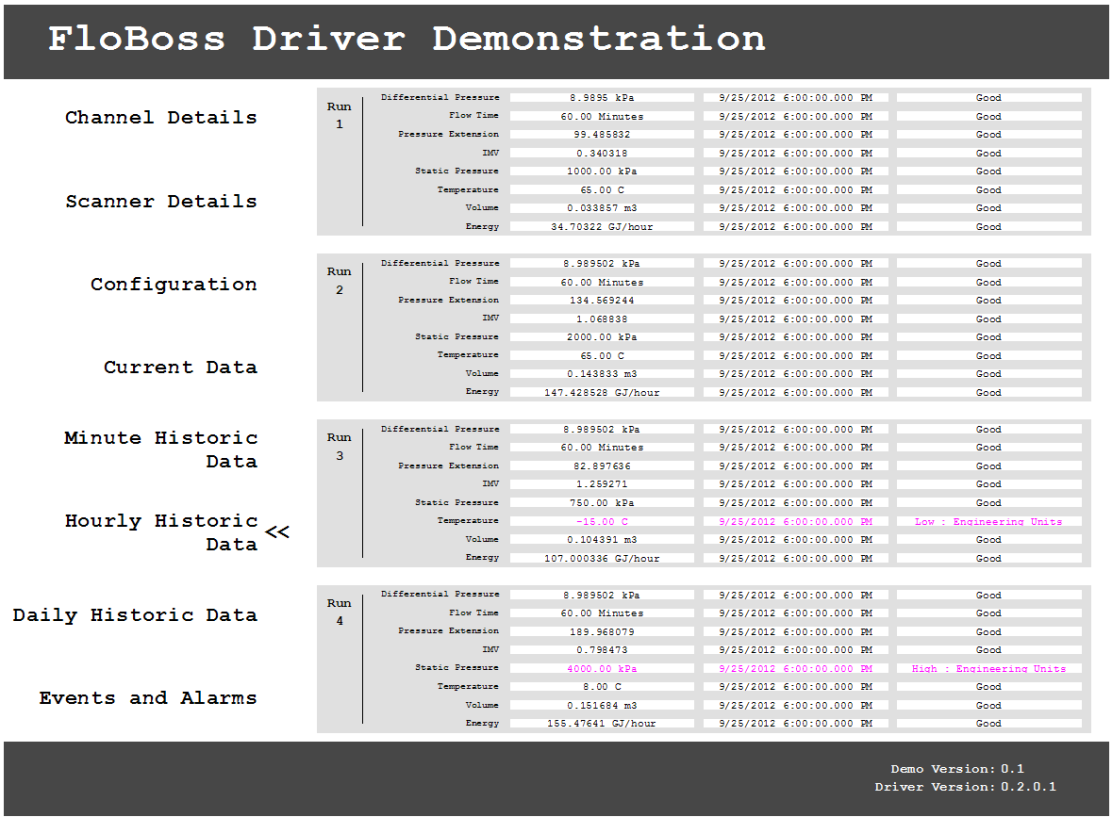Click Run 3 IMV value 1.259271
The width and height of the screenshot is (1112, 817).
coord(601,484)
